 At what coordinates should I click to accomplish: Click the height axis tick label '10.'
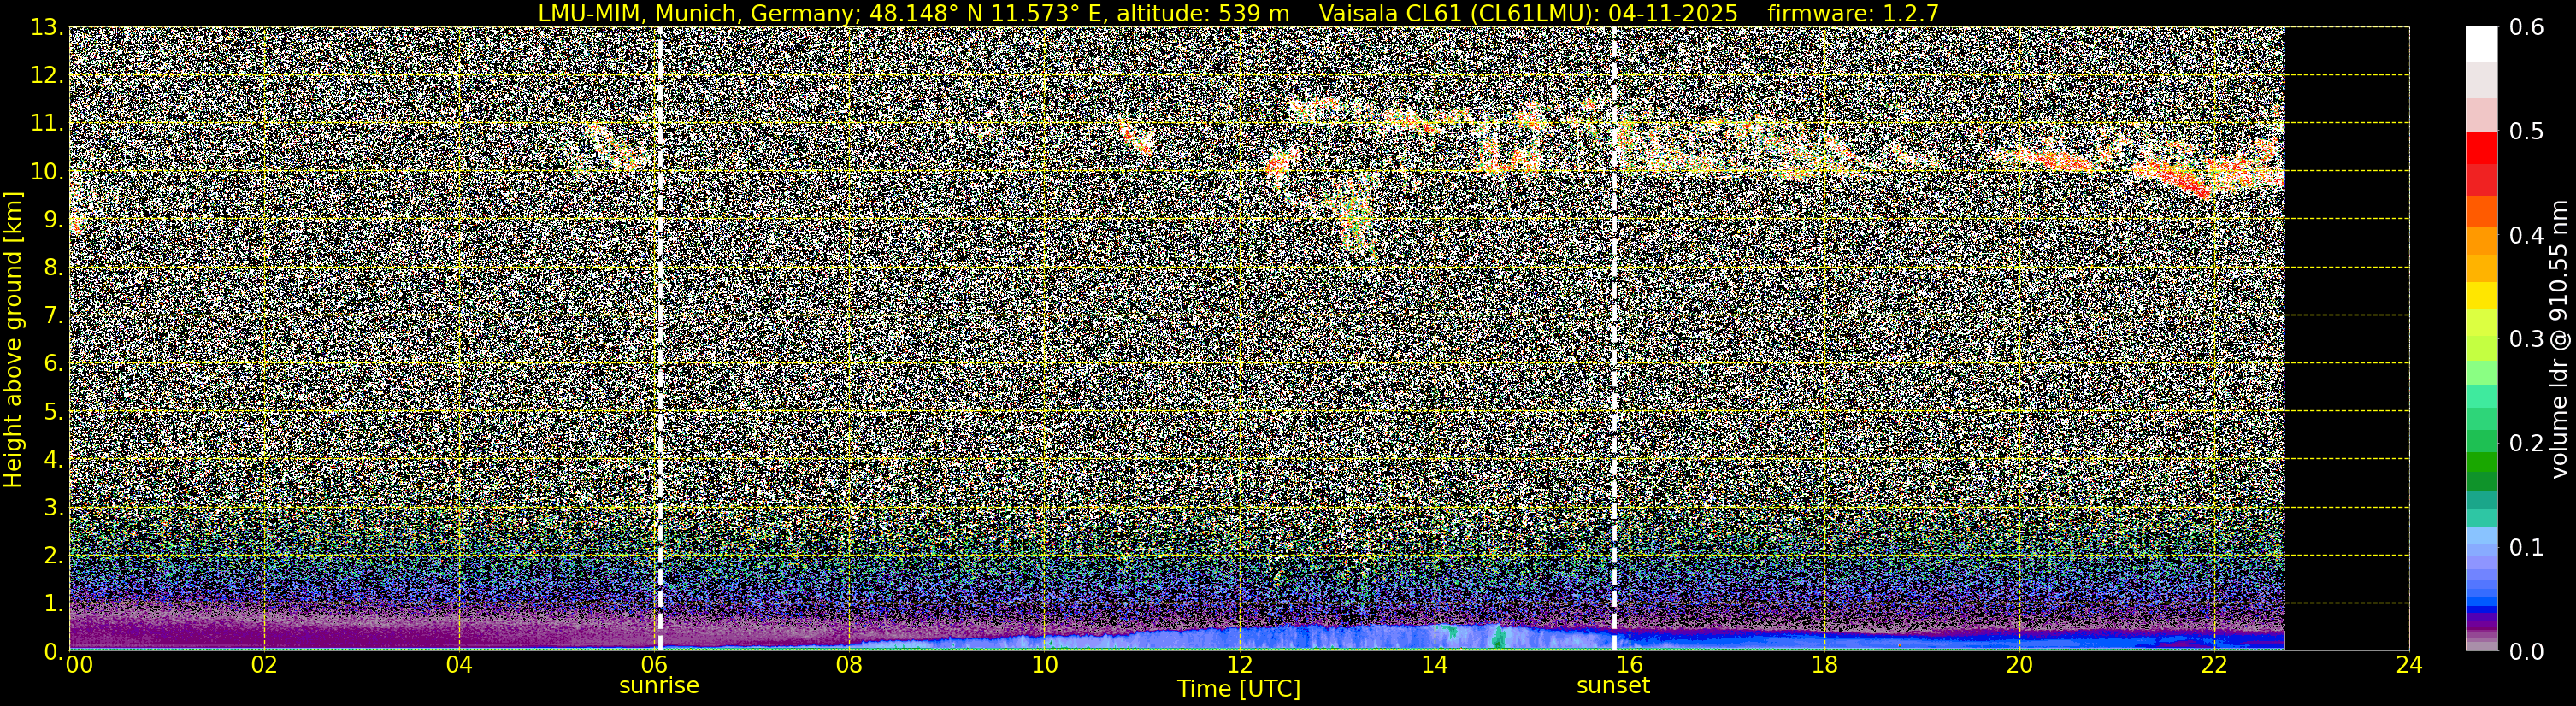46,172
